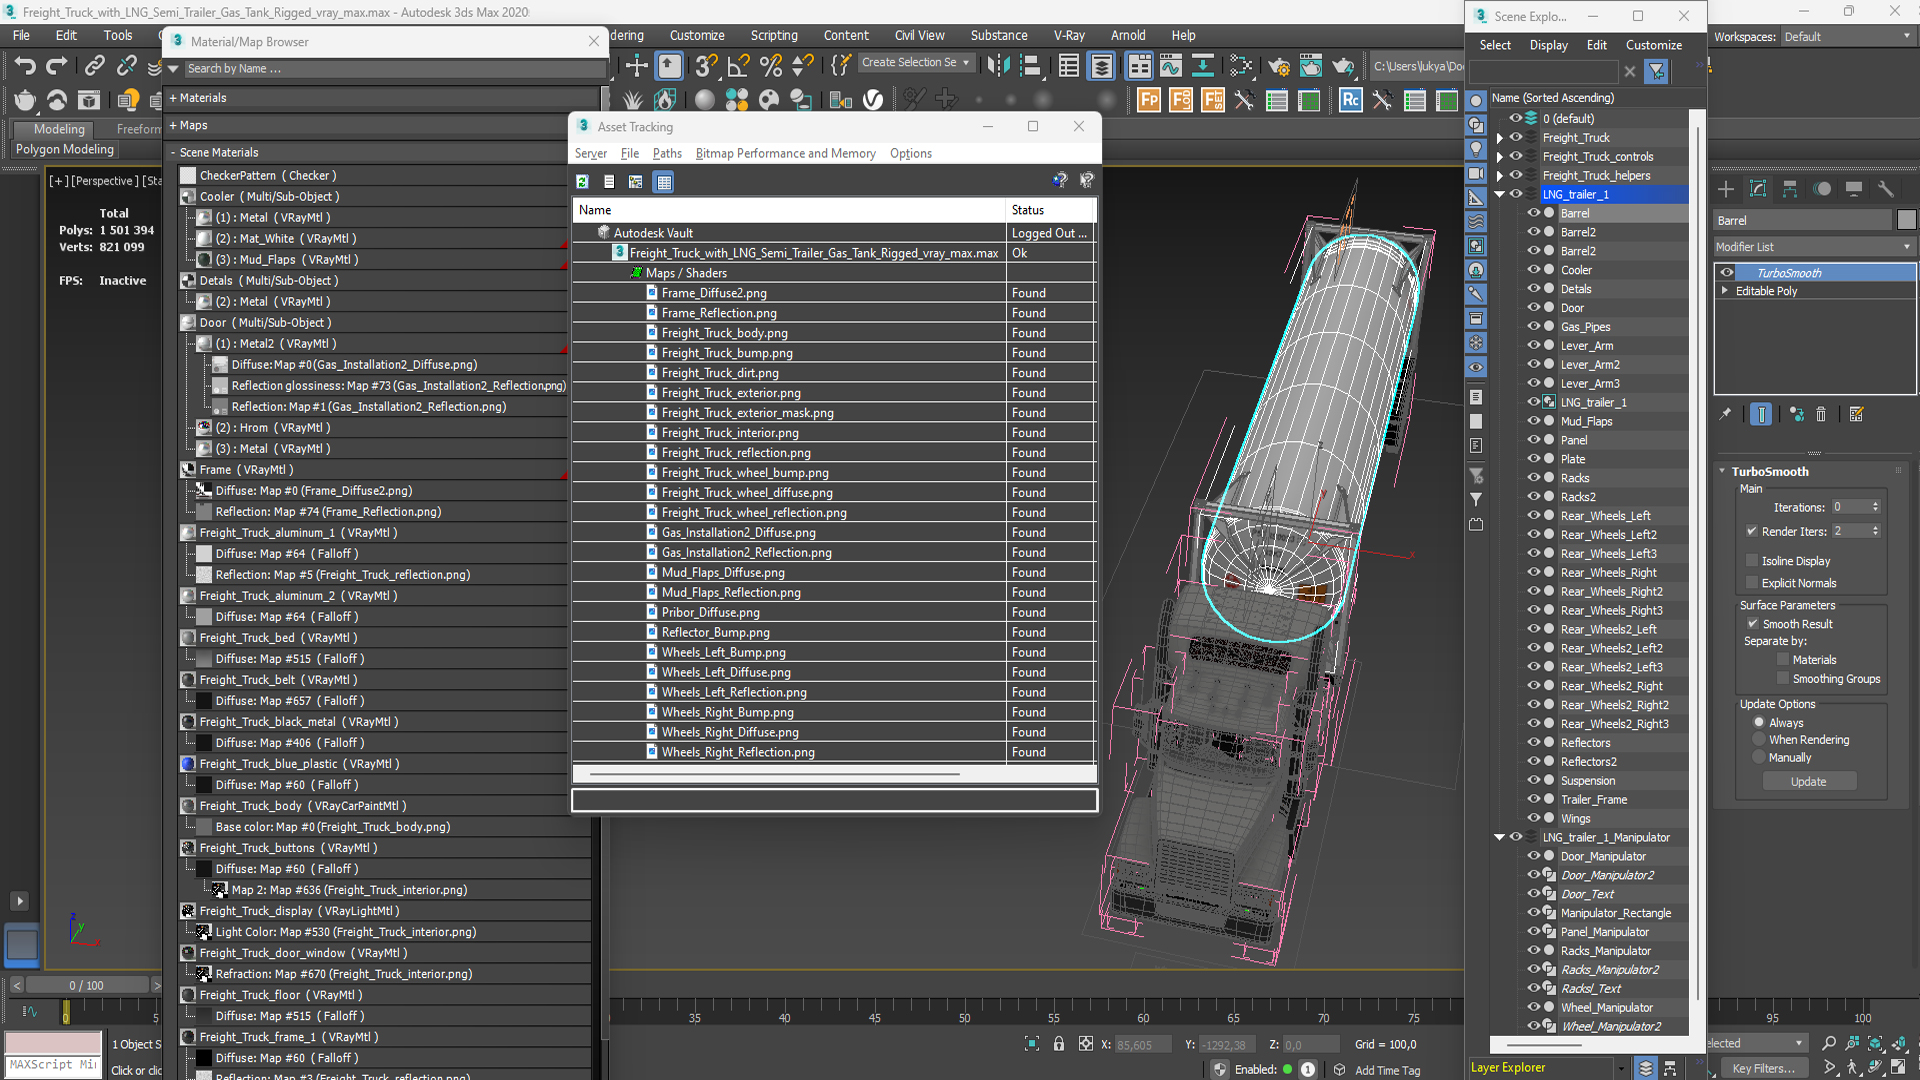The image size is (1920, 1080).
Task: Collapse the LNG_trailer_1 layer
Action: (x=1499, y=195)
